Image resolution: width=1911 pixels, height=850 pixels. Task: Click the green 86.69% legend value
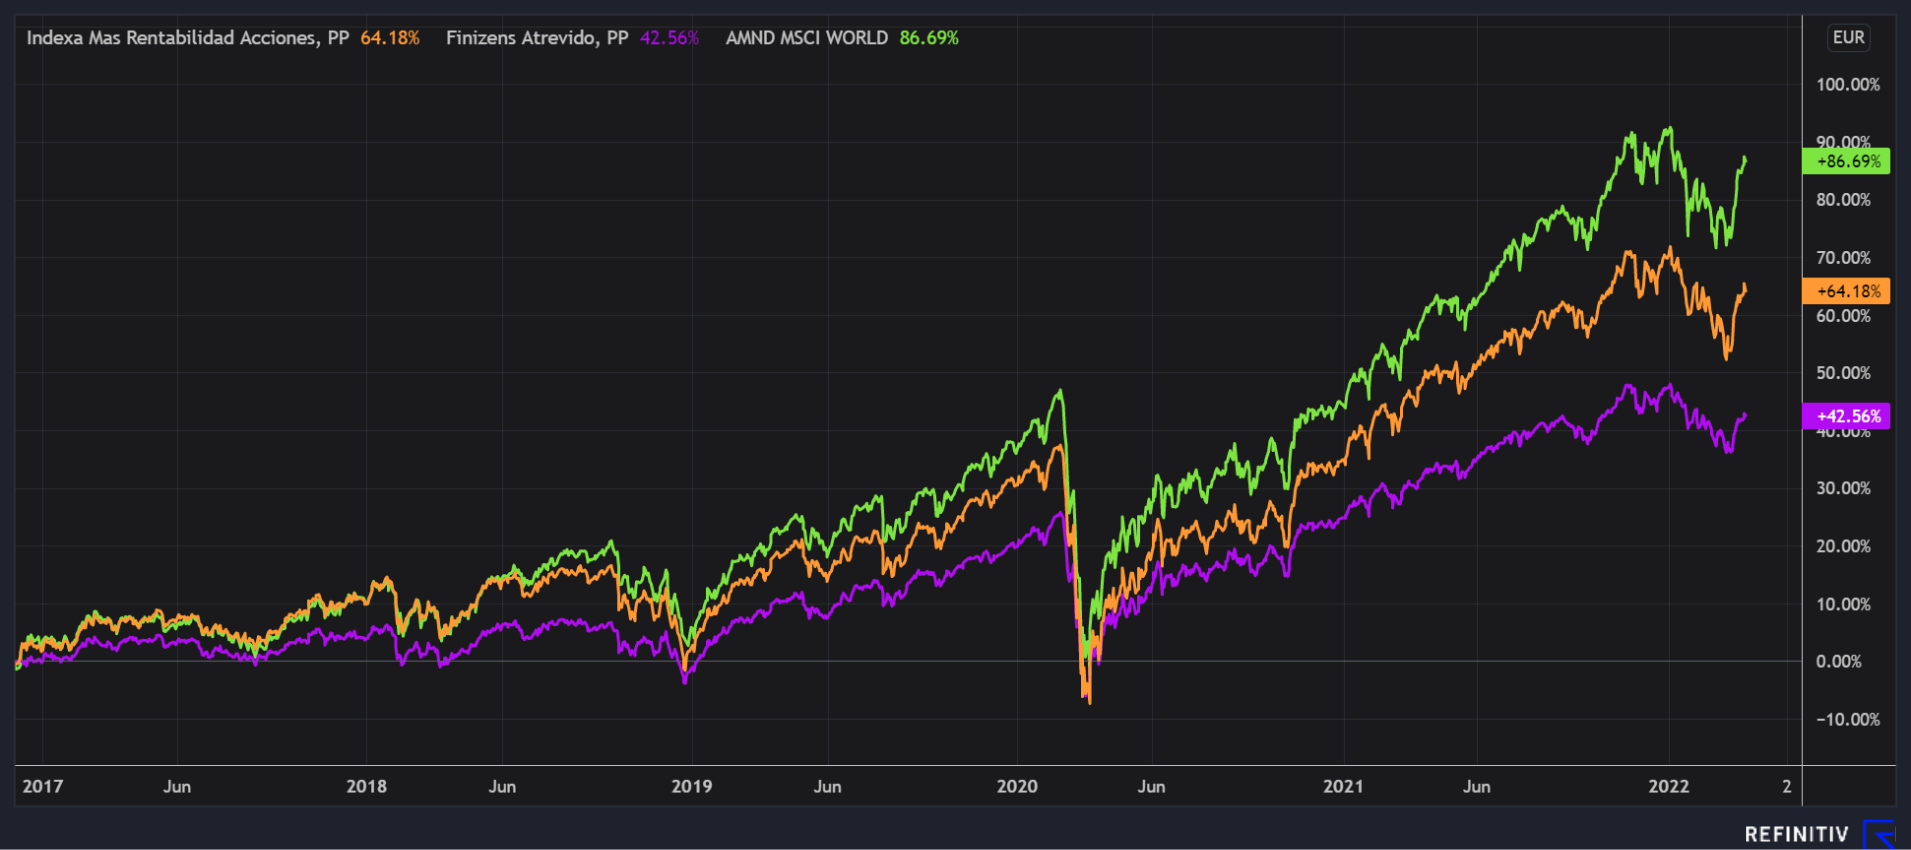pyautogui.click(x=929, y=38)
